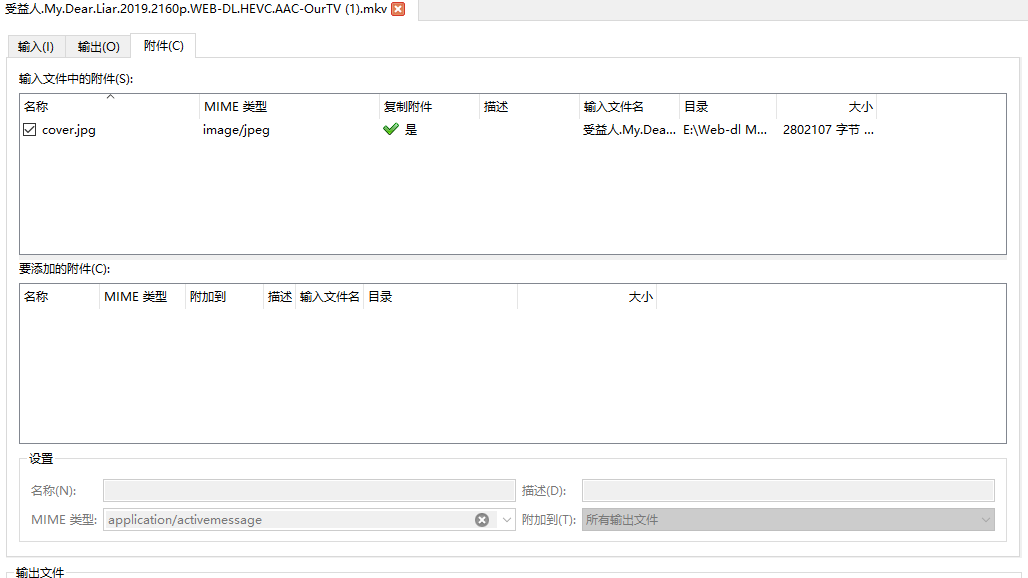Click the 输入文件名 header in top table
The width and height of the screenshot is (1028, 578).
629,107
